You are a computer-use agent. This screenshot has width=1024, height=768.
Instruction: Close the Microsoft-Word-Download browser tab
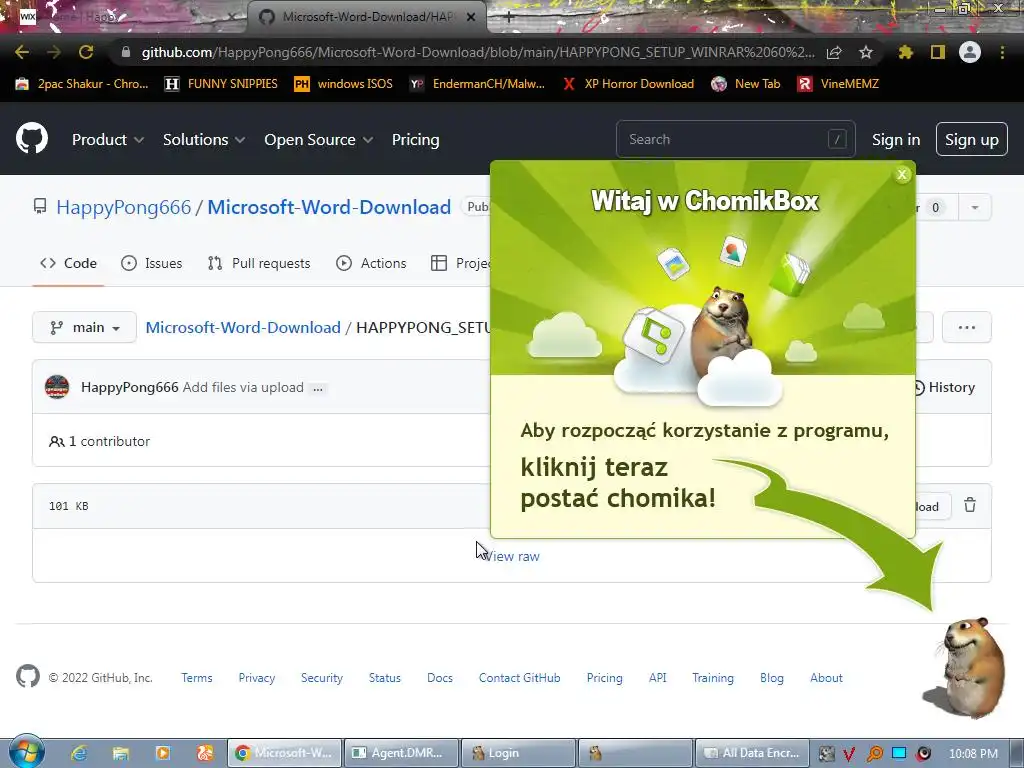(471, 17)
